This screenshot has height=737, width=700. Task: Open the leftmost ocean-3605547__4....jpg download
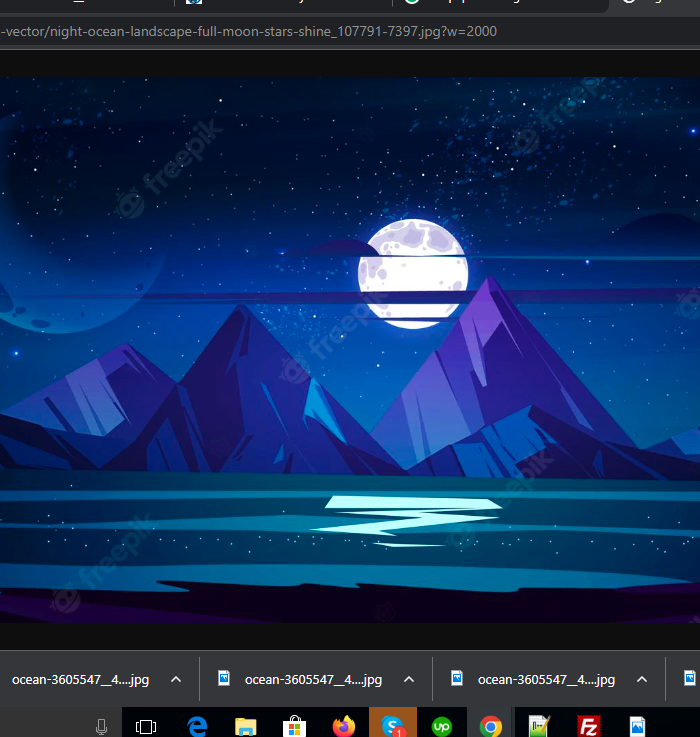click(80, 680)
